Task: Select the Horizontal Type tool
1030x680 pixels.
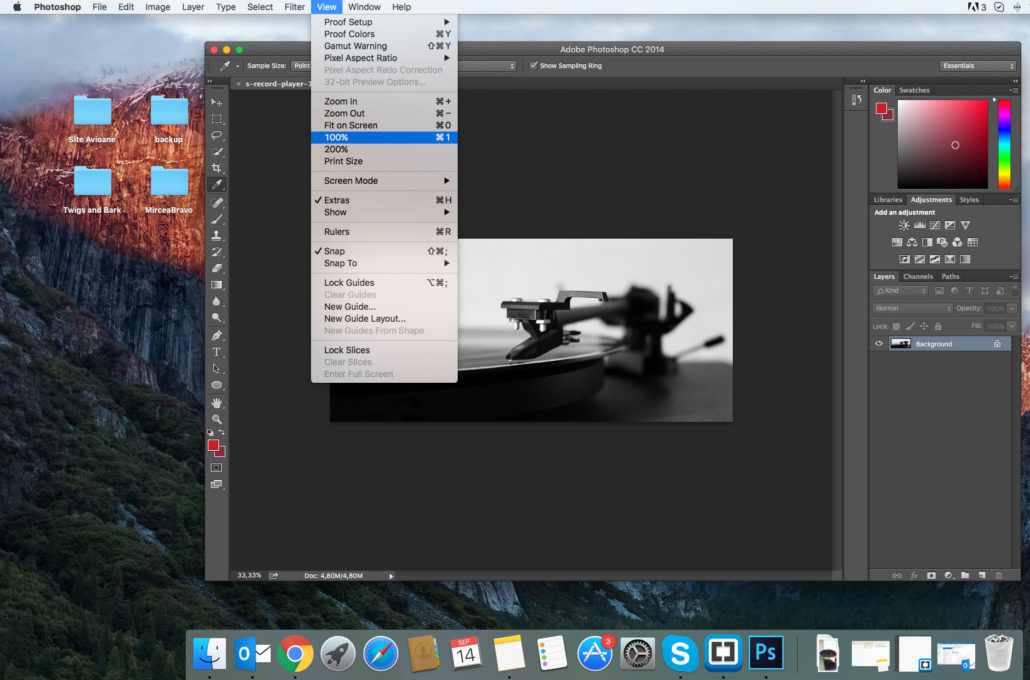Action: pos(216,353)
